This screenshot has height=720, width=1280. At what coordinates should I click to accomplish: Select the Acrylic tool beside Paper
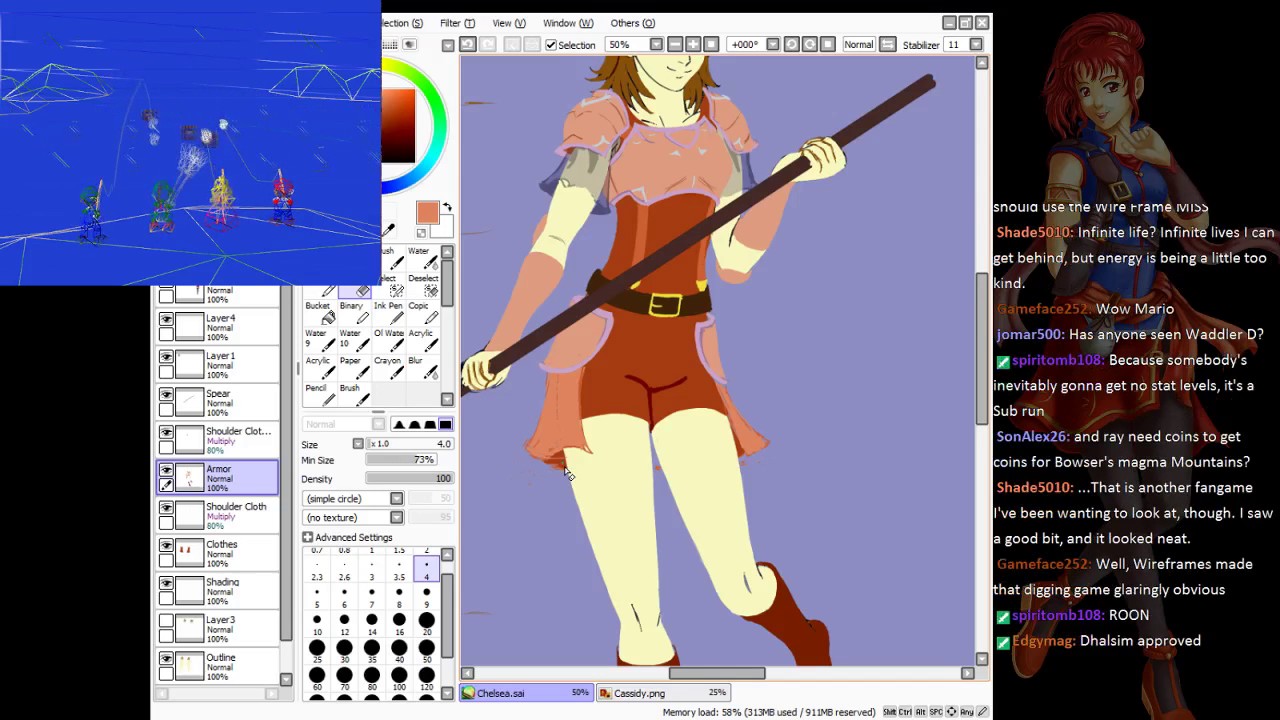point(321,367)
